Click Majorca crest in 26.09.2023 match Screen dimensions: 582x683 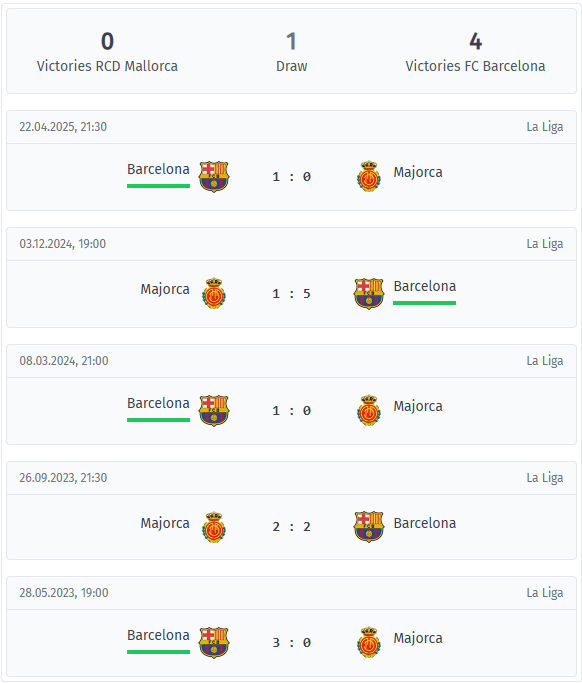[214, 527]
